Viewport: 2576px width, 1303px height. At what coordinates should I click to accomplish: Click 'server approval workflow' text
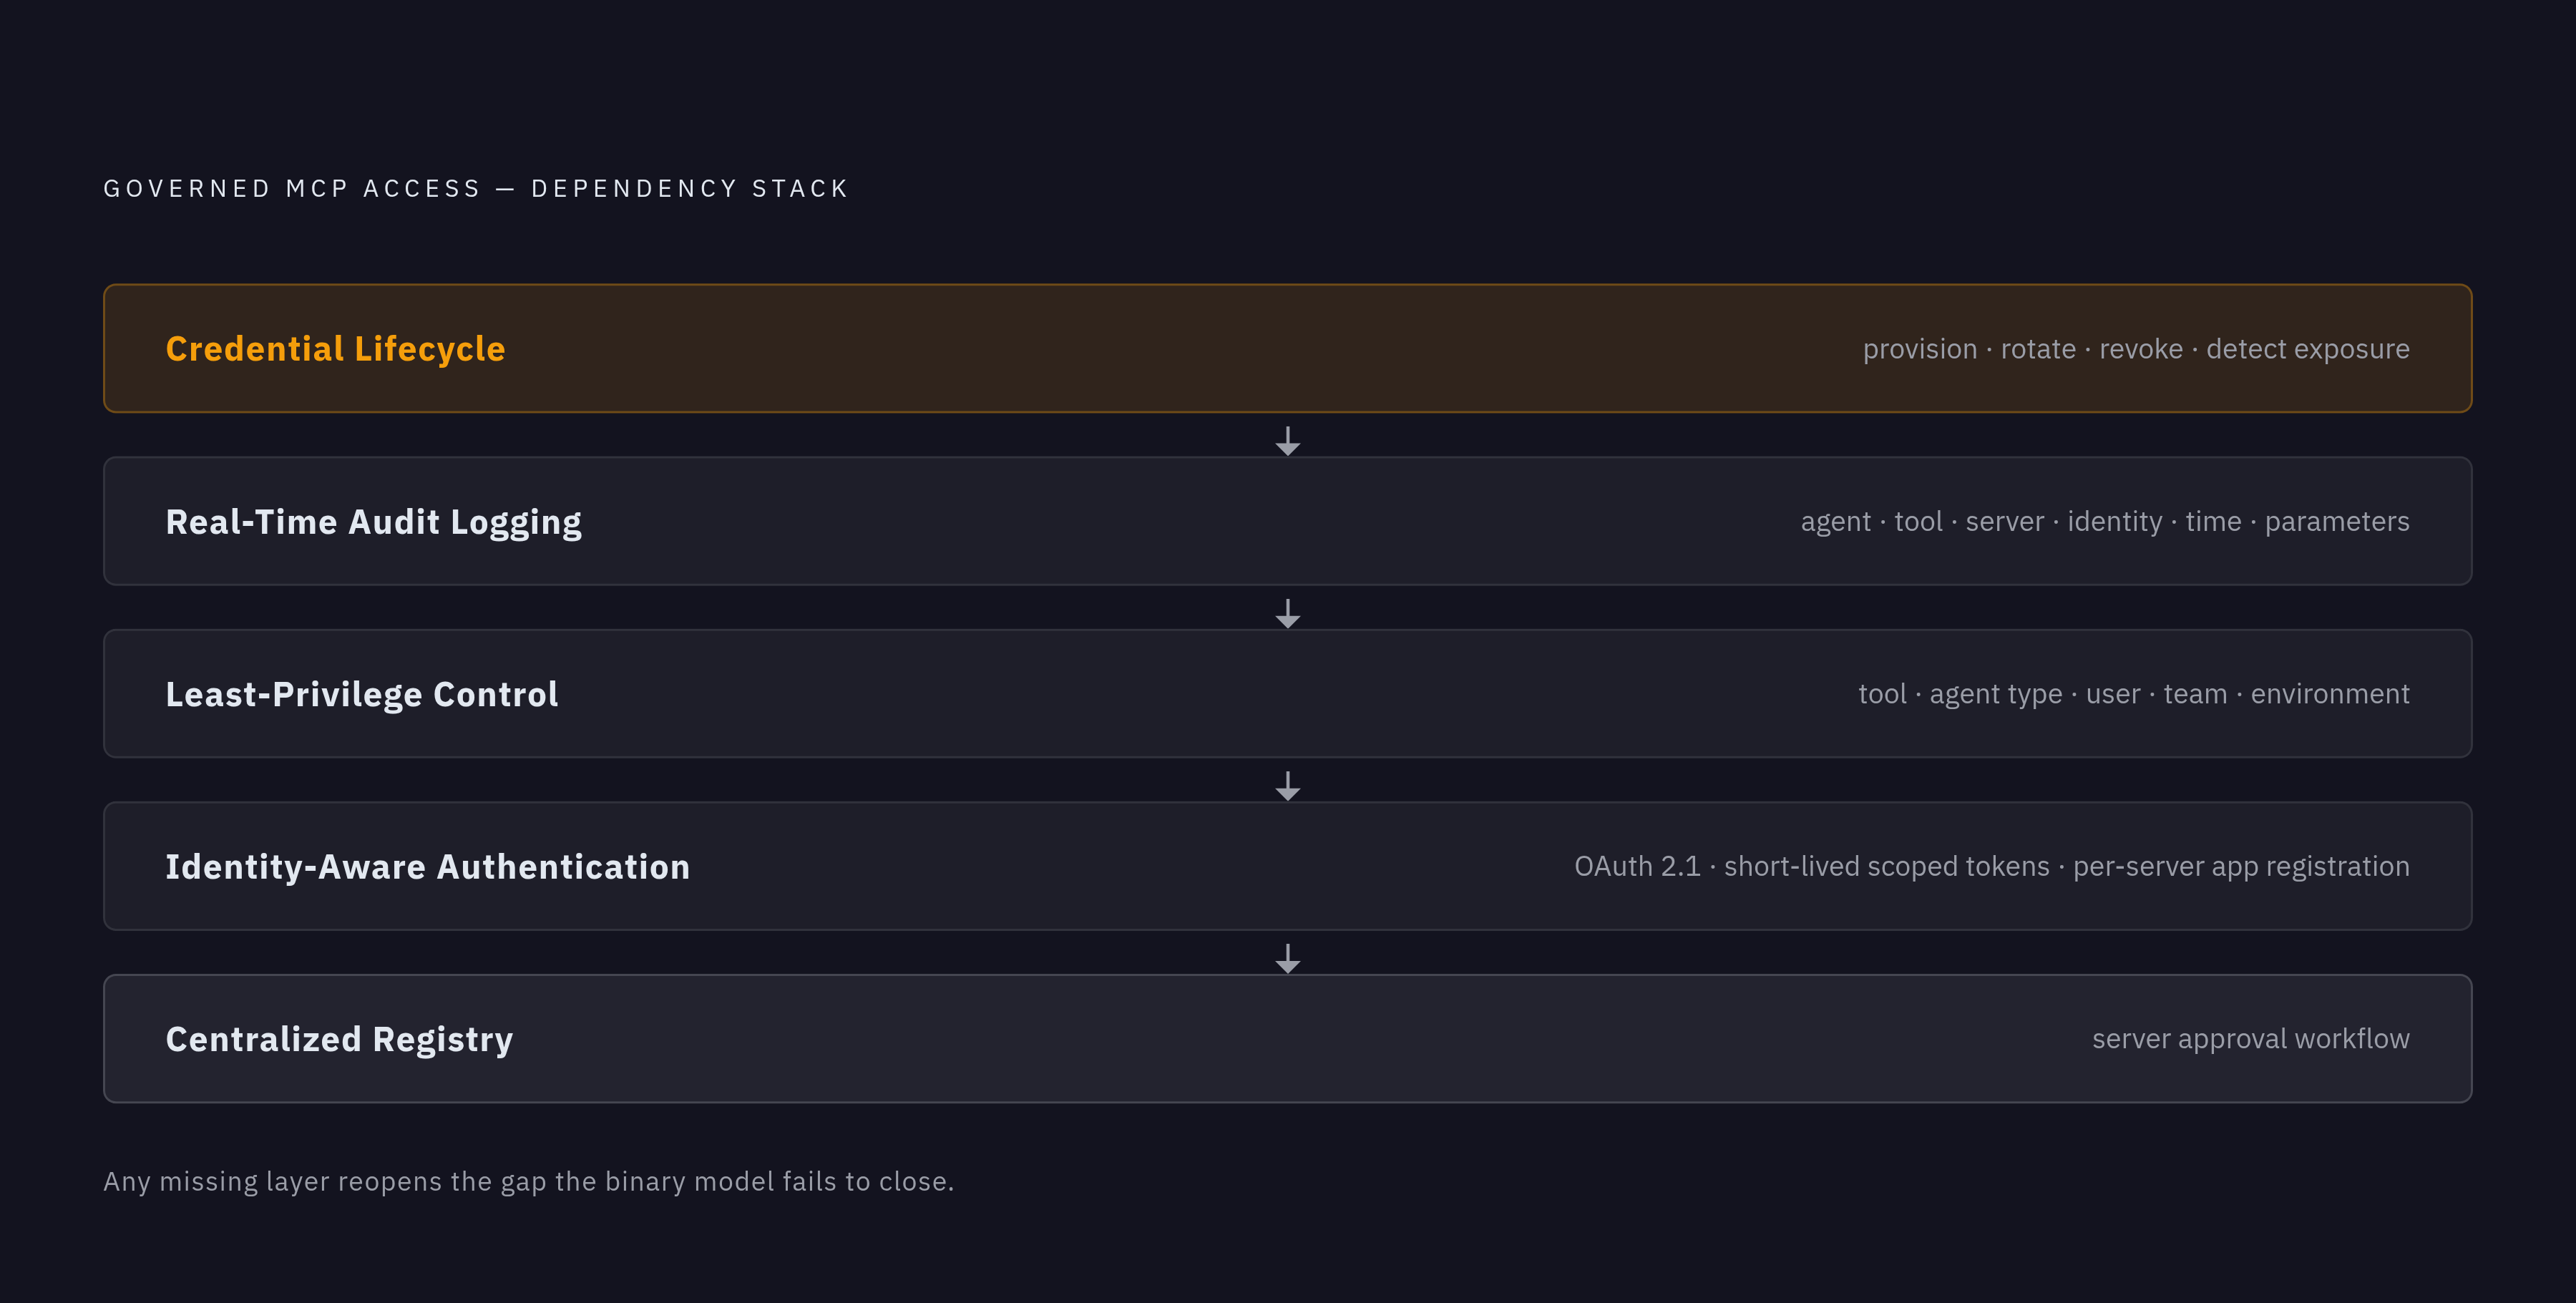coord(2251,1039)
